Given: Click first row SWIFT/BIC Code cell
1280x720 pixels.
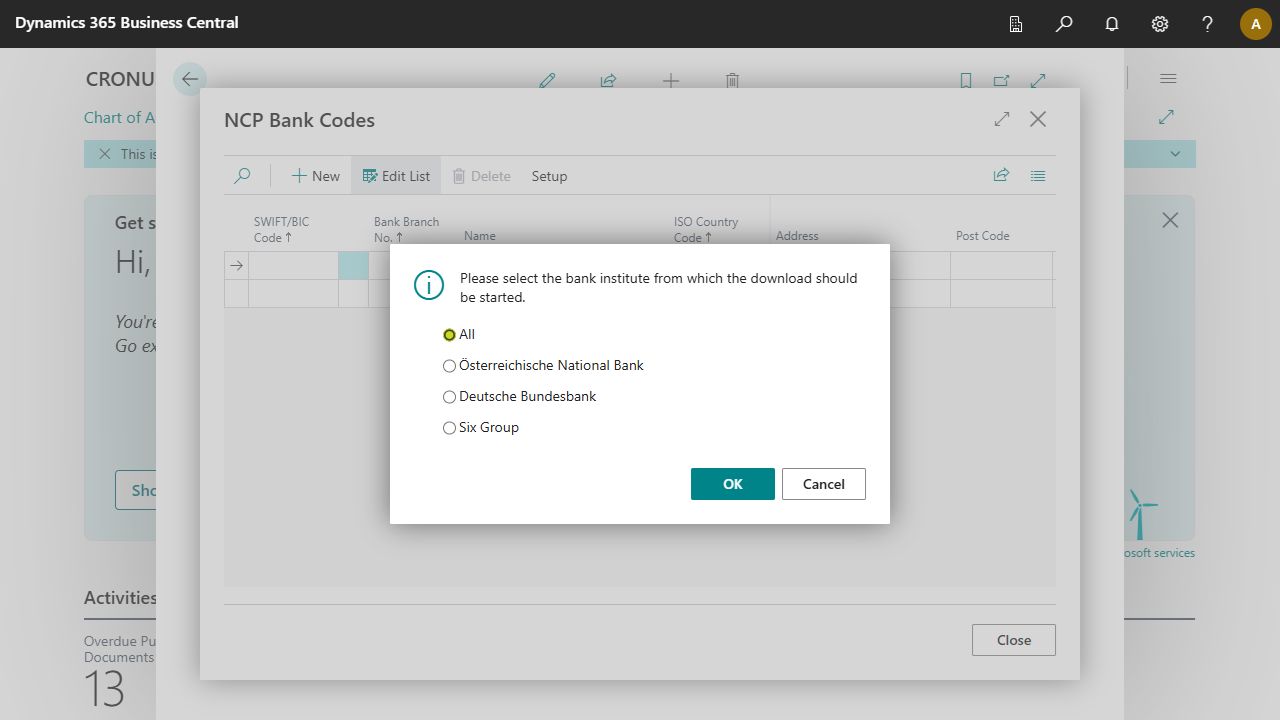Looking at the screenshot, I should (293, 266).
